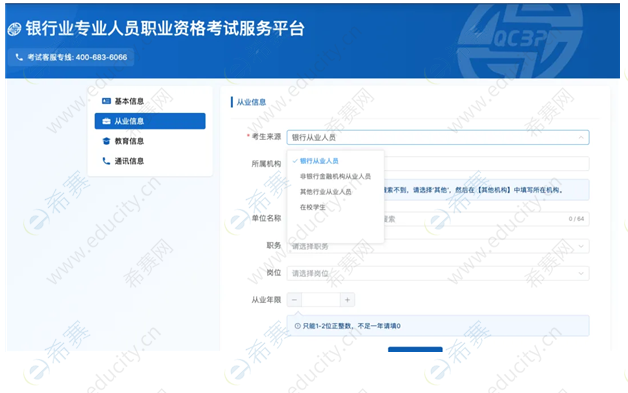Click the graduation cap icon beside 教育信息
This screenshot has width=628, height=393.
tap(106, 141)
